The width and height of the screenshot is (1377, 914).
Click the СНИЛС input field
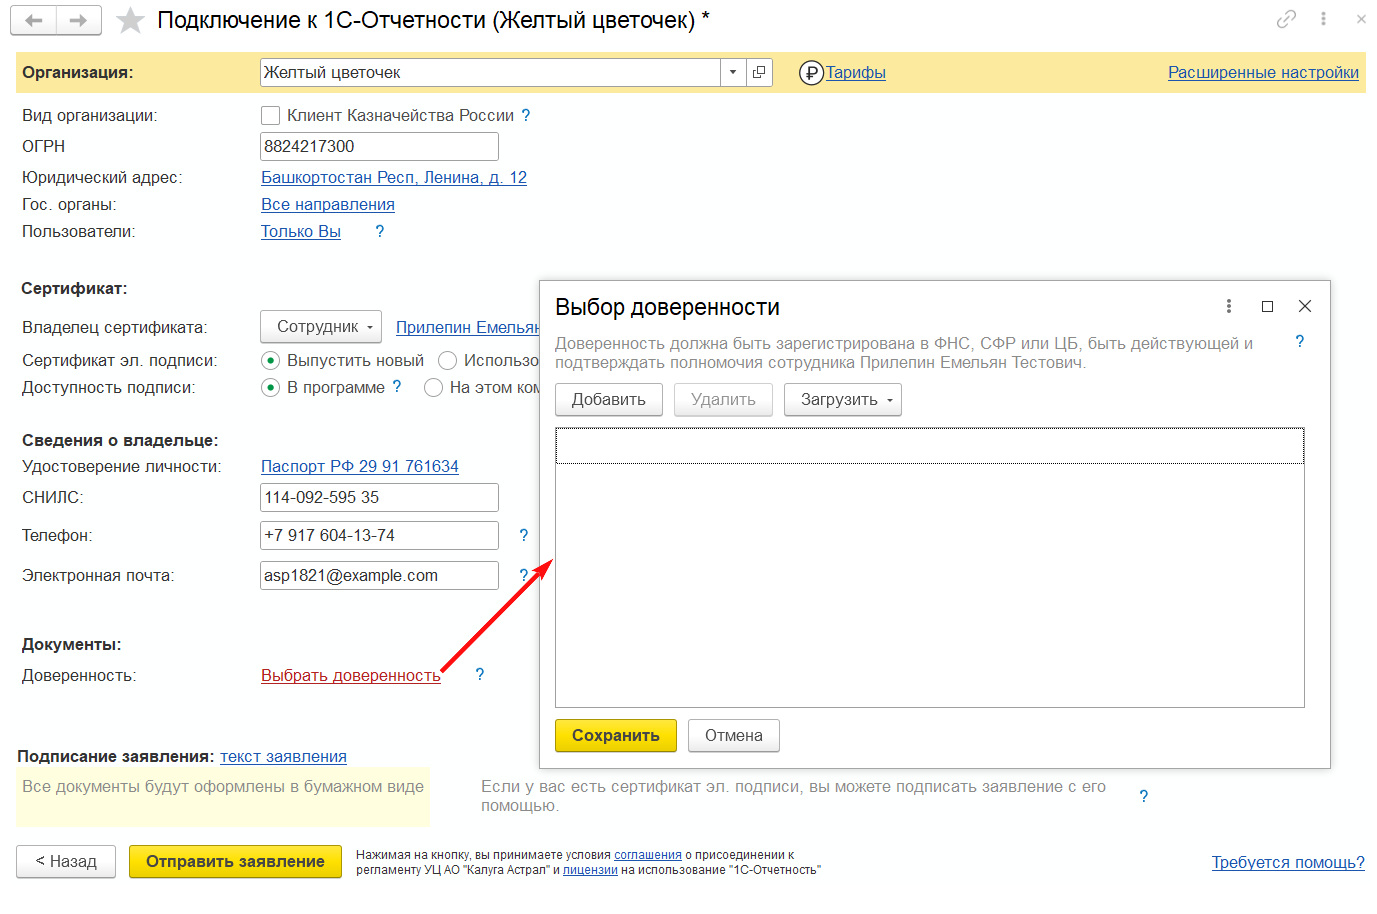[x=379, y=497]
